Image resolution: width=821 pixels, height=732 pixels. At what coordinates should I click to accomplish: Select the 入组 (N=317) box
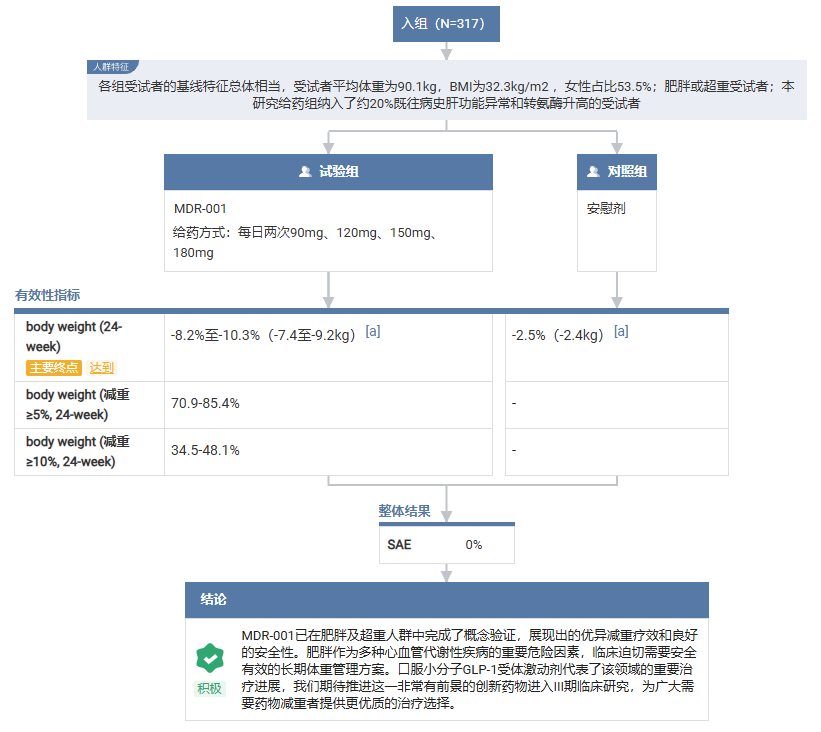click(x=446, y=24)
